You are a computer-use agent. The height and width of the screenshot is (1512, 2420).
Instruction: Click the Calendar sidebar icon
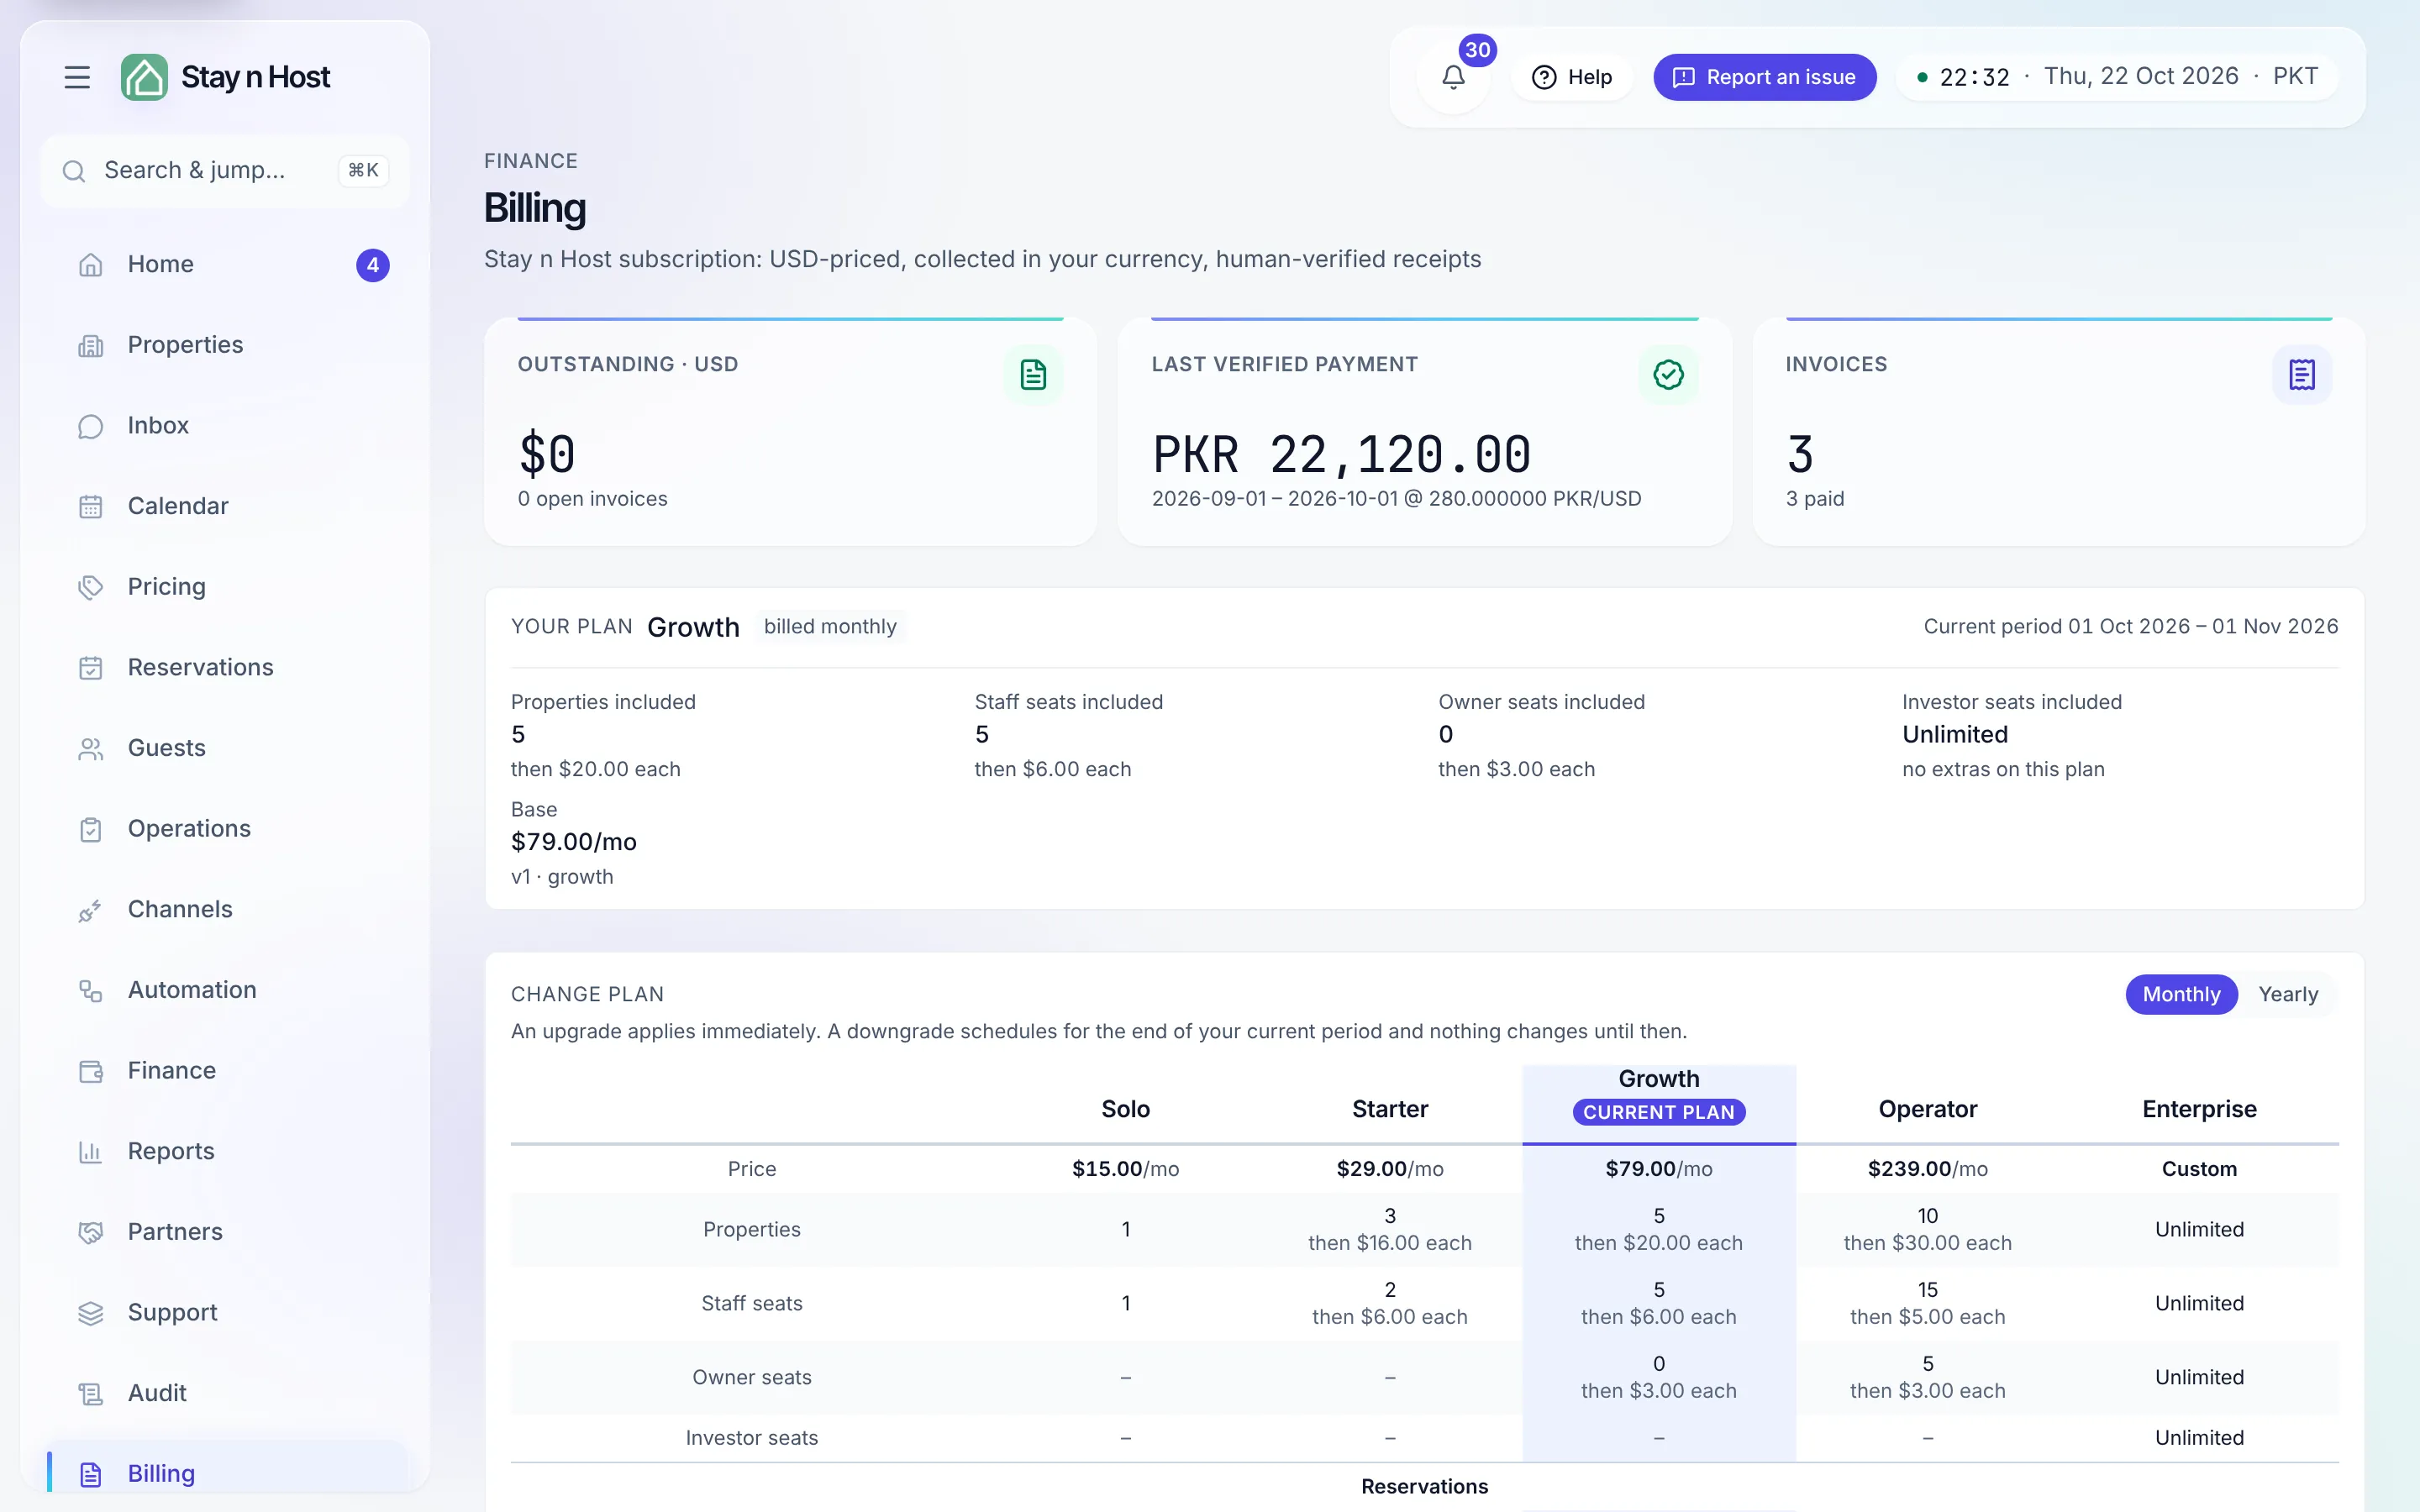point(91,507)
